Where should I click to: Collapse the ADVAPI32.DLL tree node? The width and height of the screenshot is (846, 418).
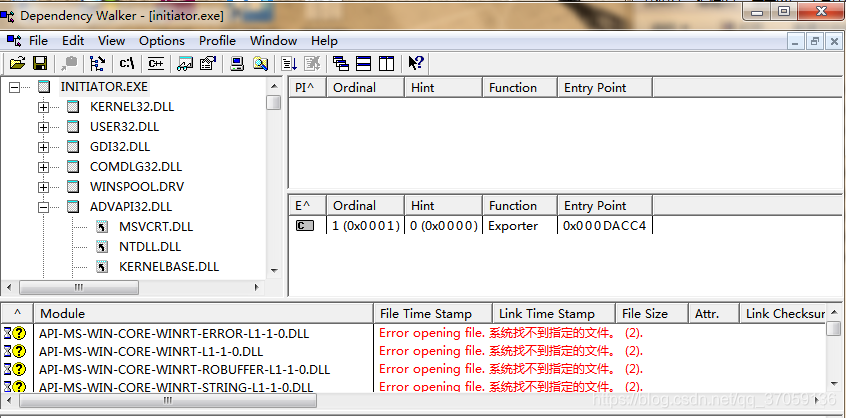point(44,207)
